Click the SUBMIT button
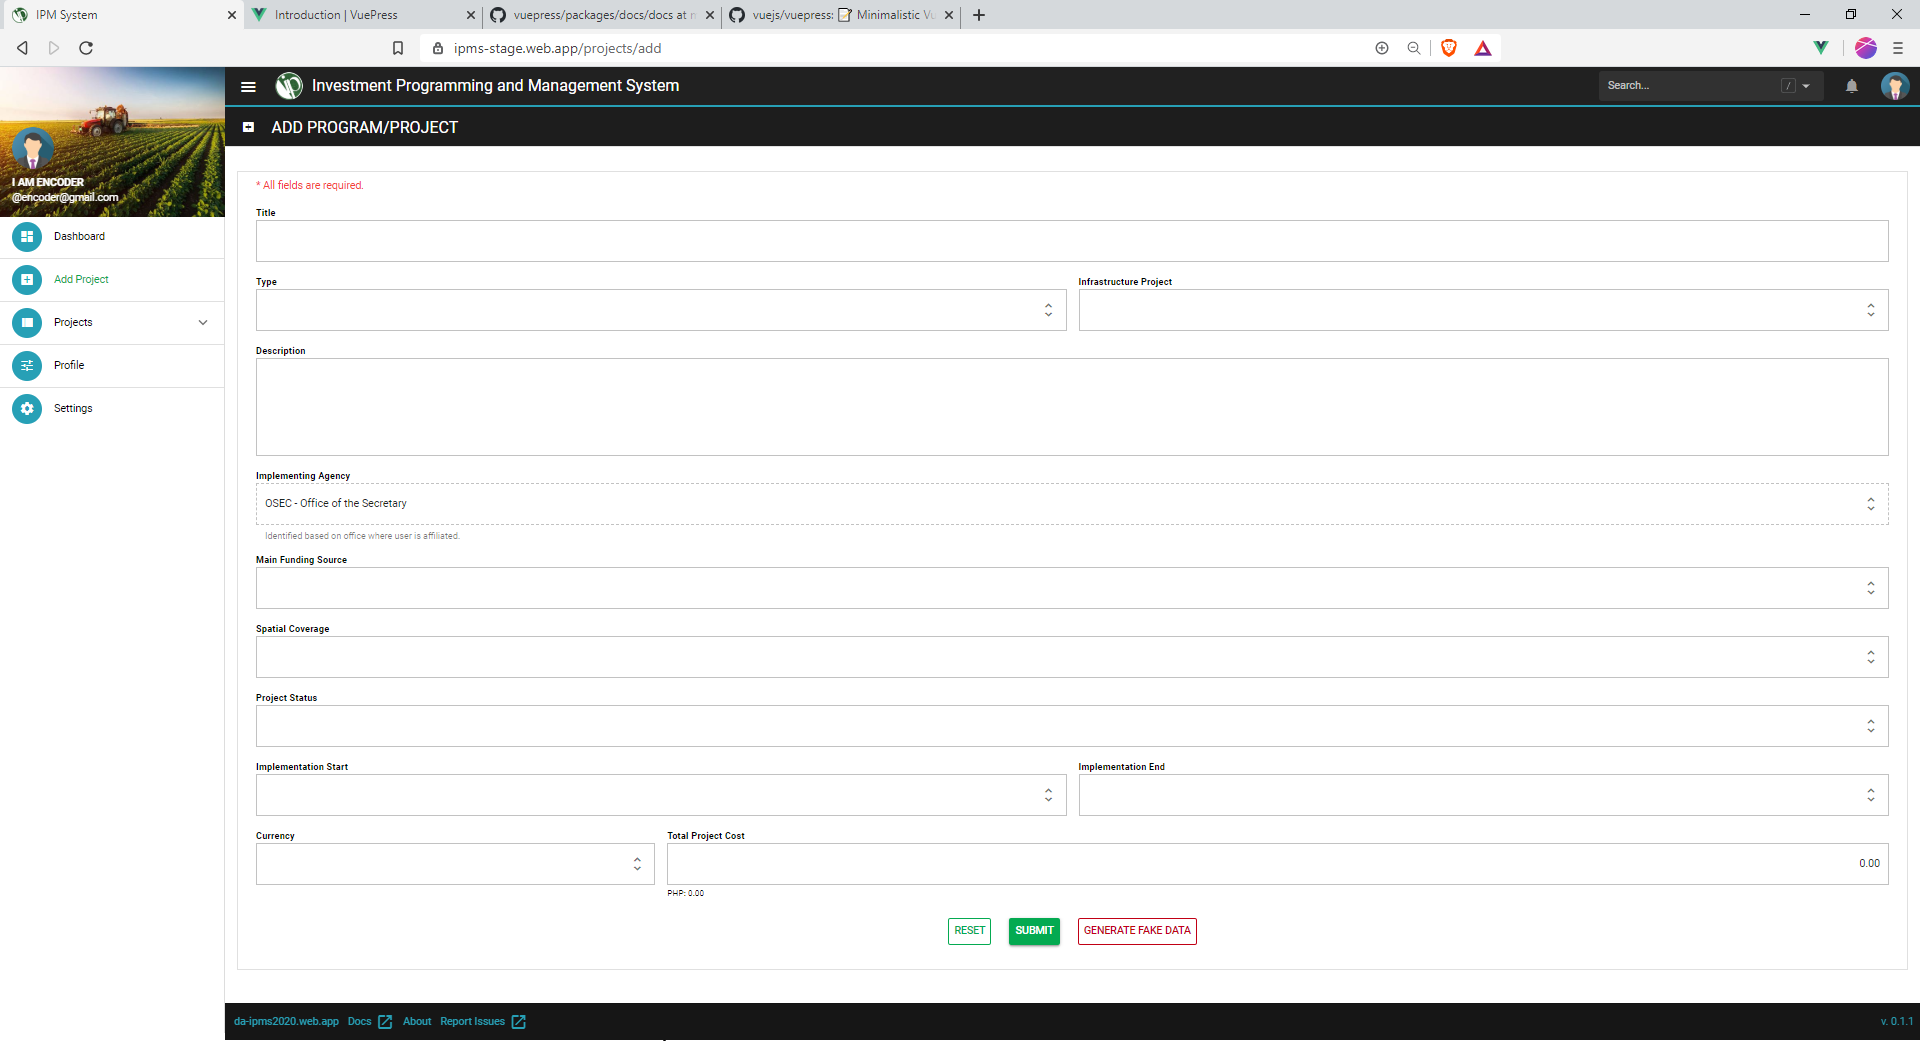The height and width of the screenshot is (1041, 1920). click(1034, 931)
